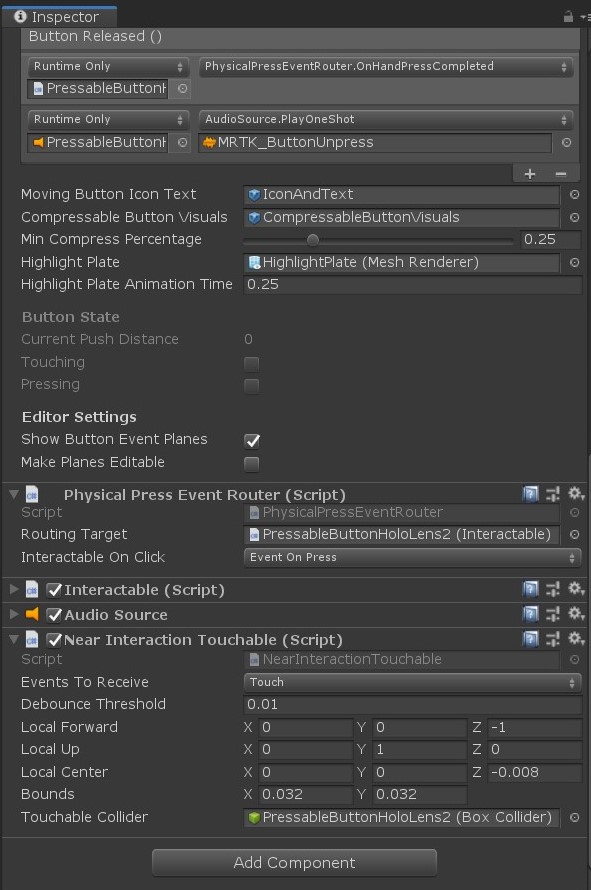The image size is (591, 890).
Task: Click Local Forward Z field
Action: (534, 727)
